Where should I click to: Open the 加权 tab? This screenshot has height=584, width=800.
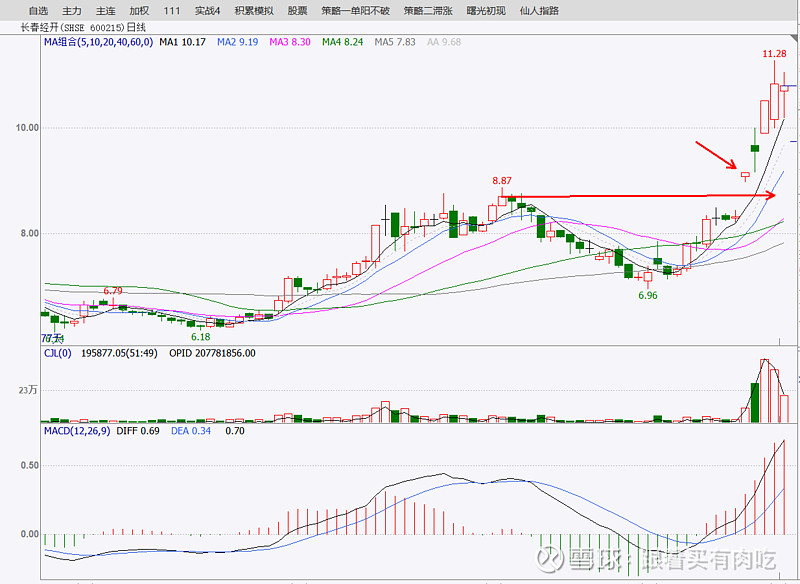coord(139,11)
